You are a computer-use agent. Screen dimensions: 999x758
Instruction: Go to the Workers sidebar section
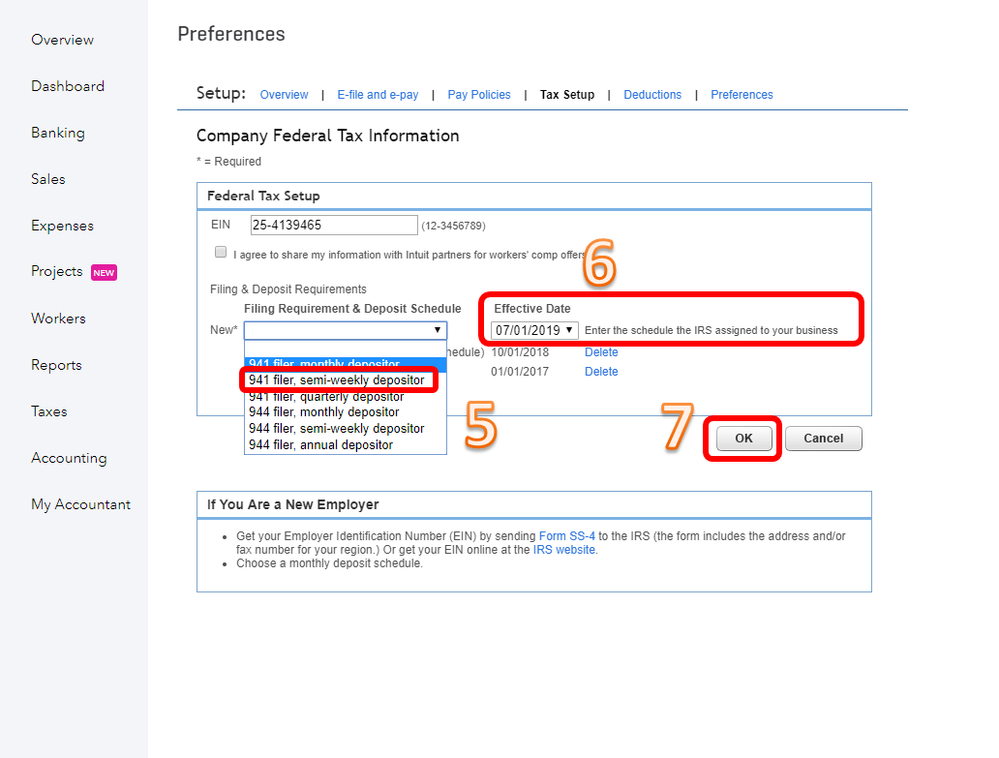(58, 318)
